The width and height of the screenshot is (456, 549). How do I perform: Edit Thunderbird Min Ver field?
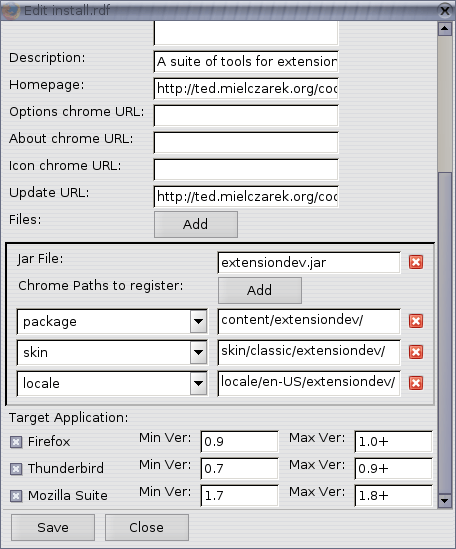pyautogui.click(x=240, y=468)
